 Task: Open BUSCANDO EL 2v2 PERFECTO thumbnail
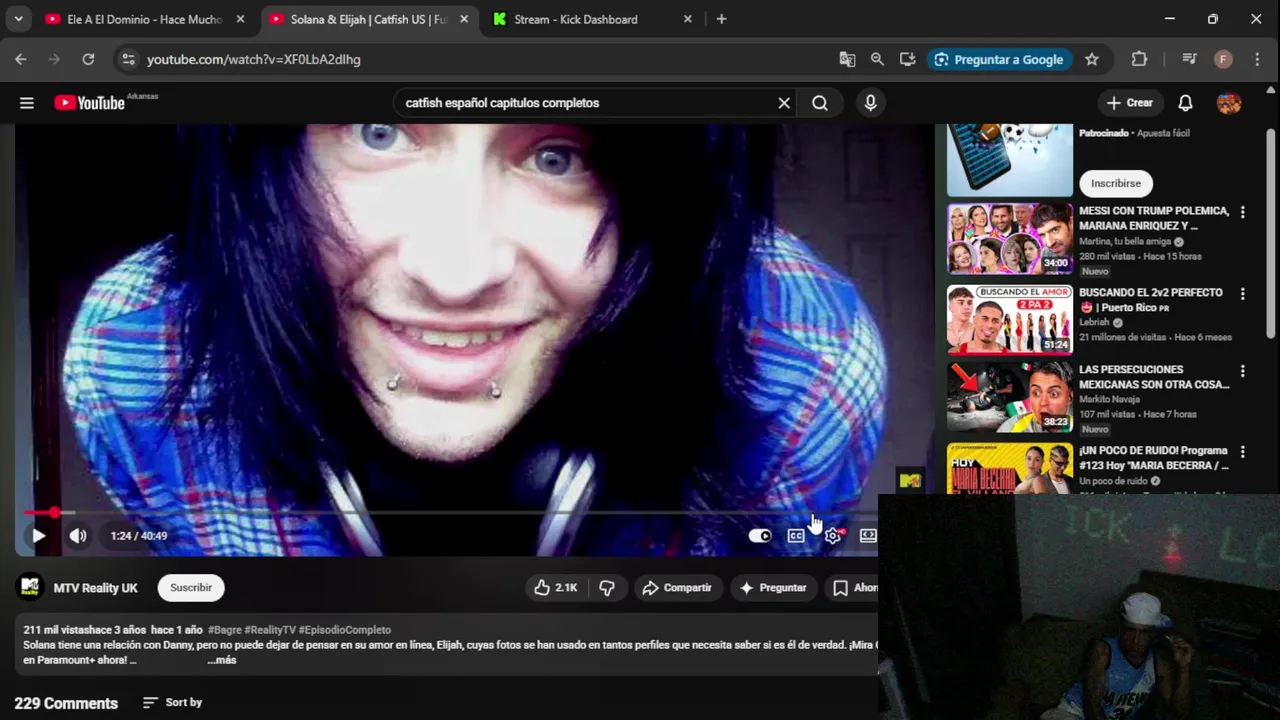(1010, 320)
